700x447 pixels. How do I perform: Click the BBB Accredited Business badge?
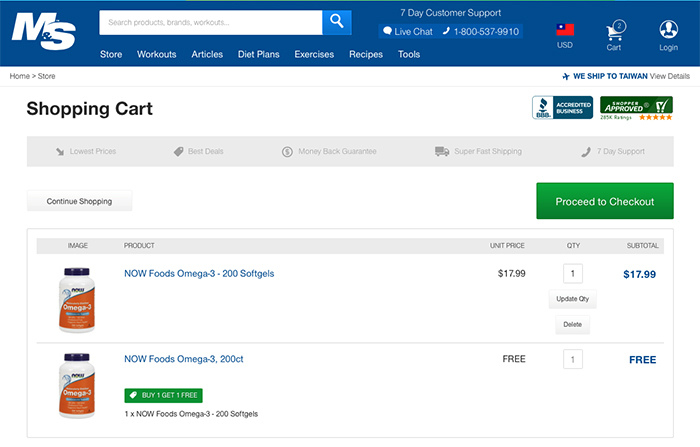[x=562, y=108]
